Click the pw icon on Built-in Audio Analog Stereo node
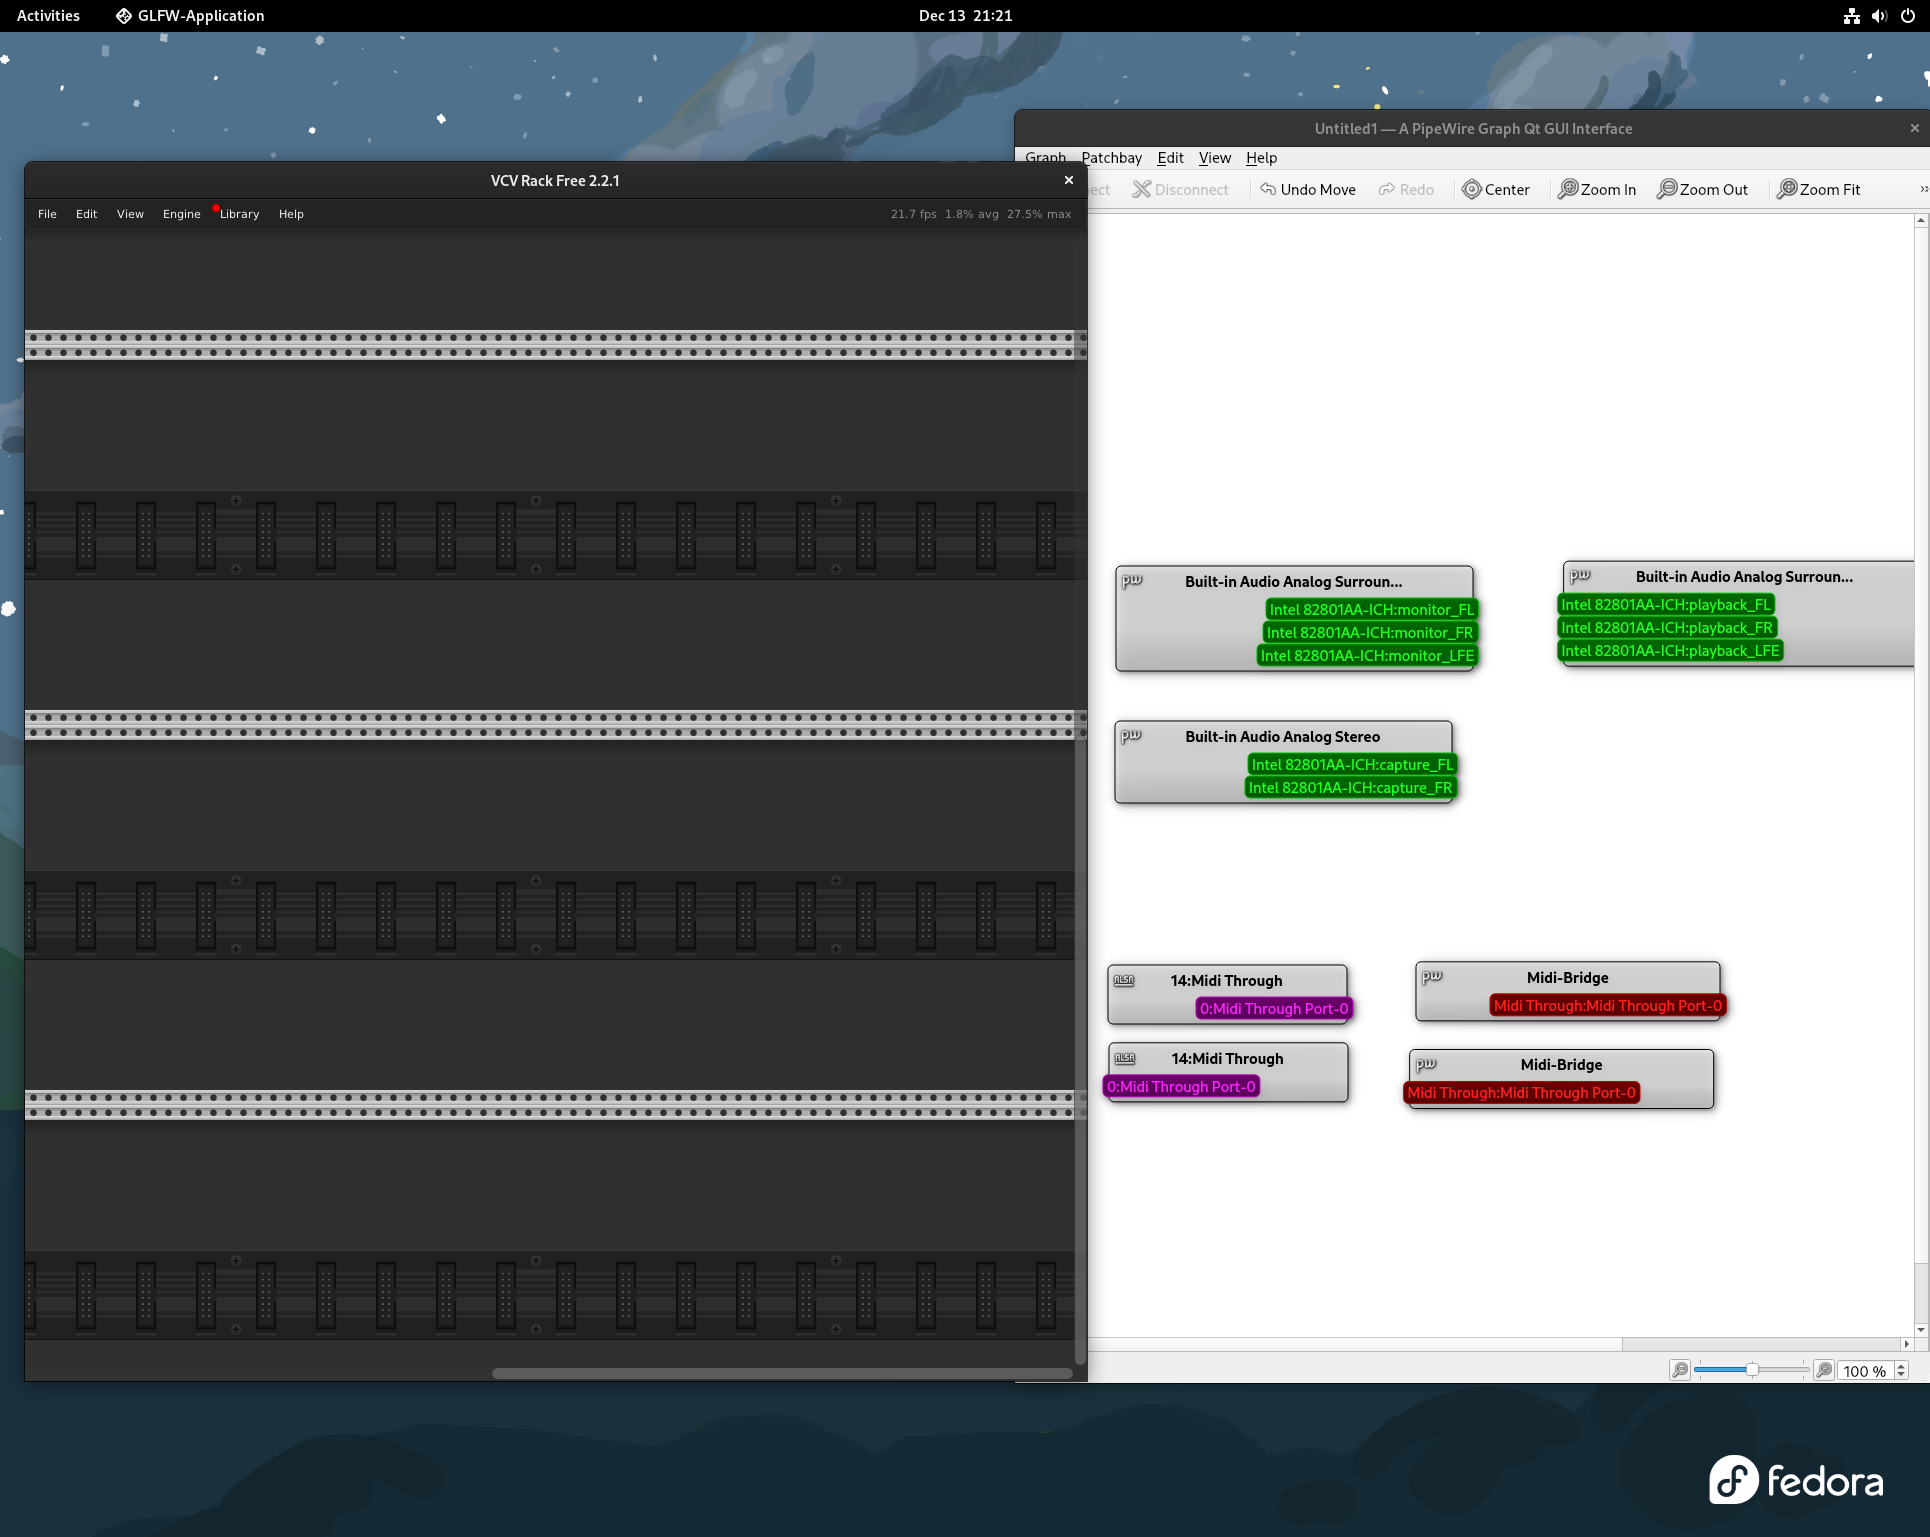 1131,736
